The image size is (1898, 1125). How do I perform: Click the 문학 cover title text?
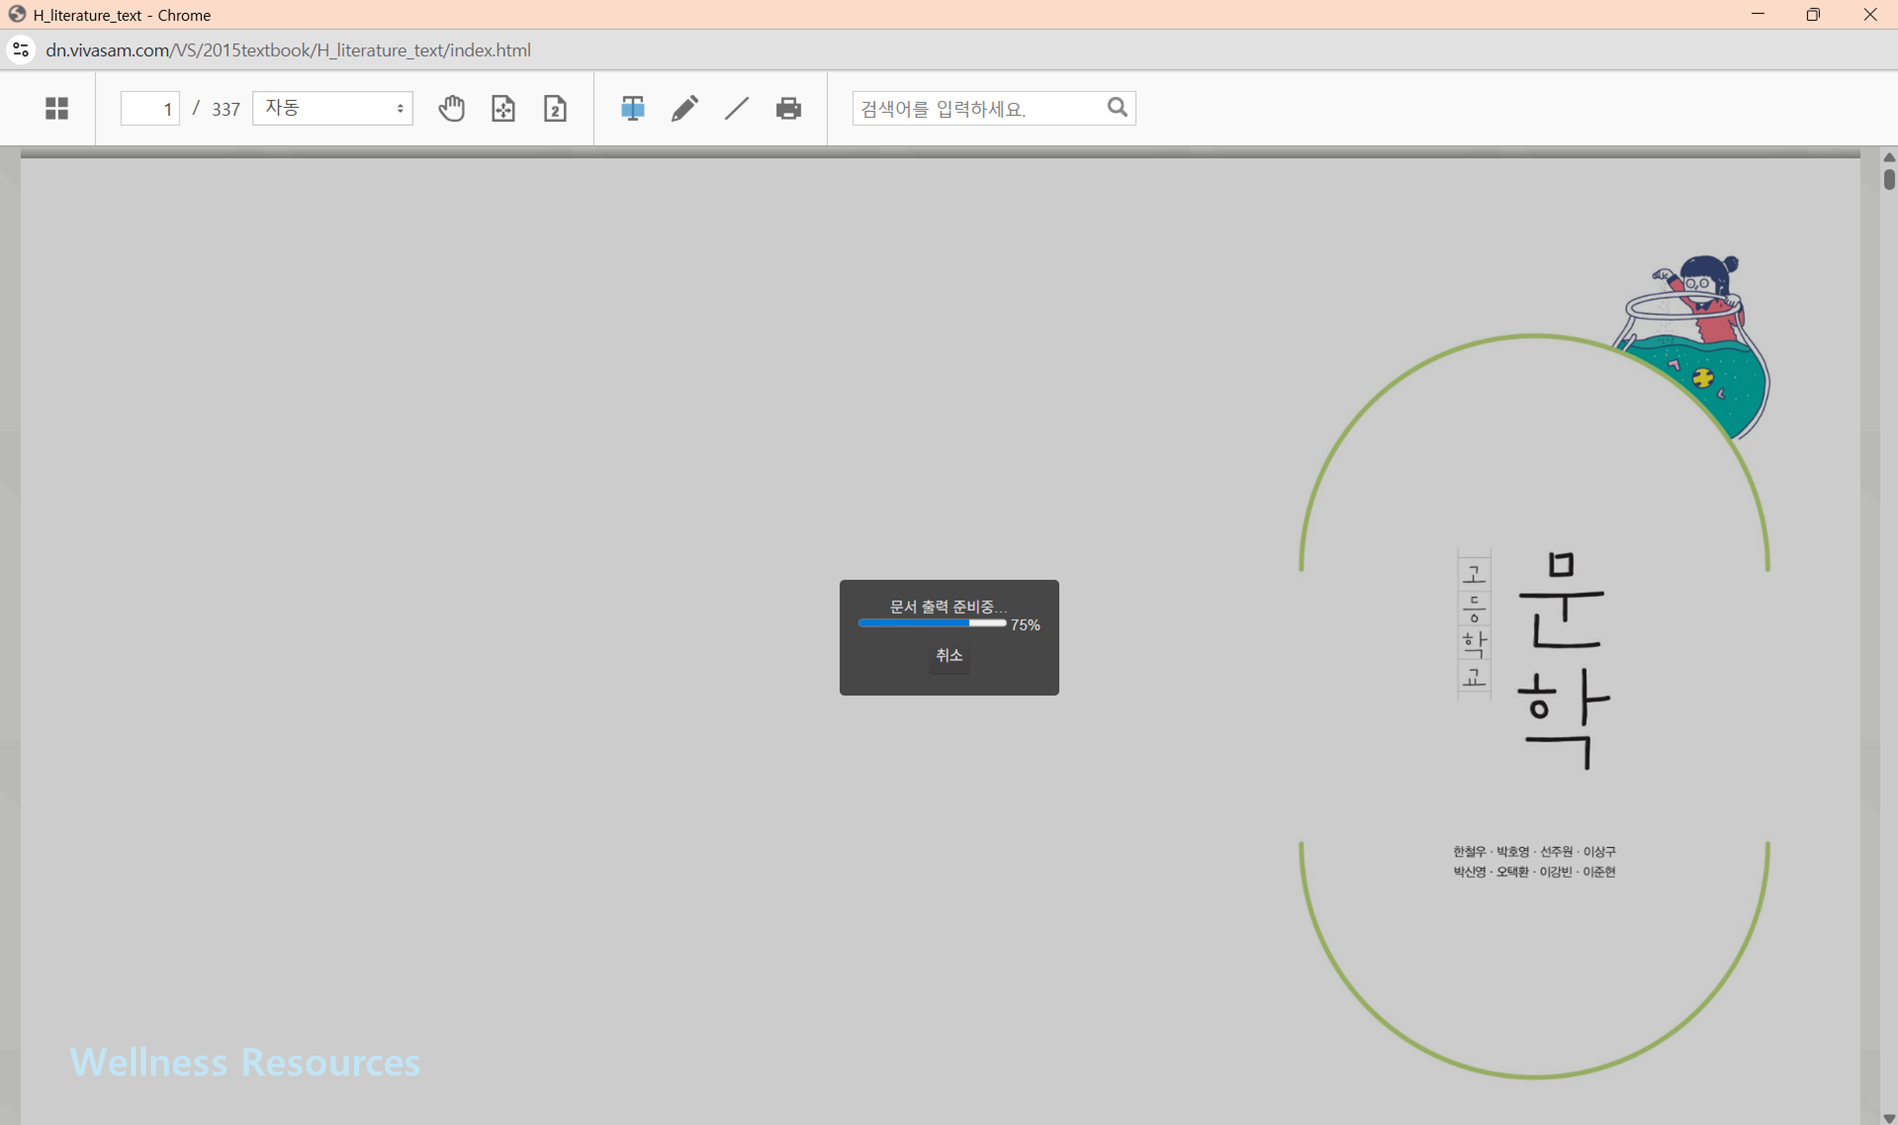(x=1563, y=661)
